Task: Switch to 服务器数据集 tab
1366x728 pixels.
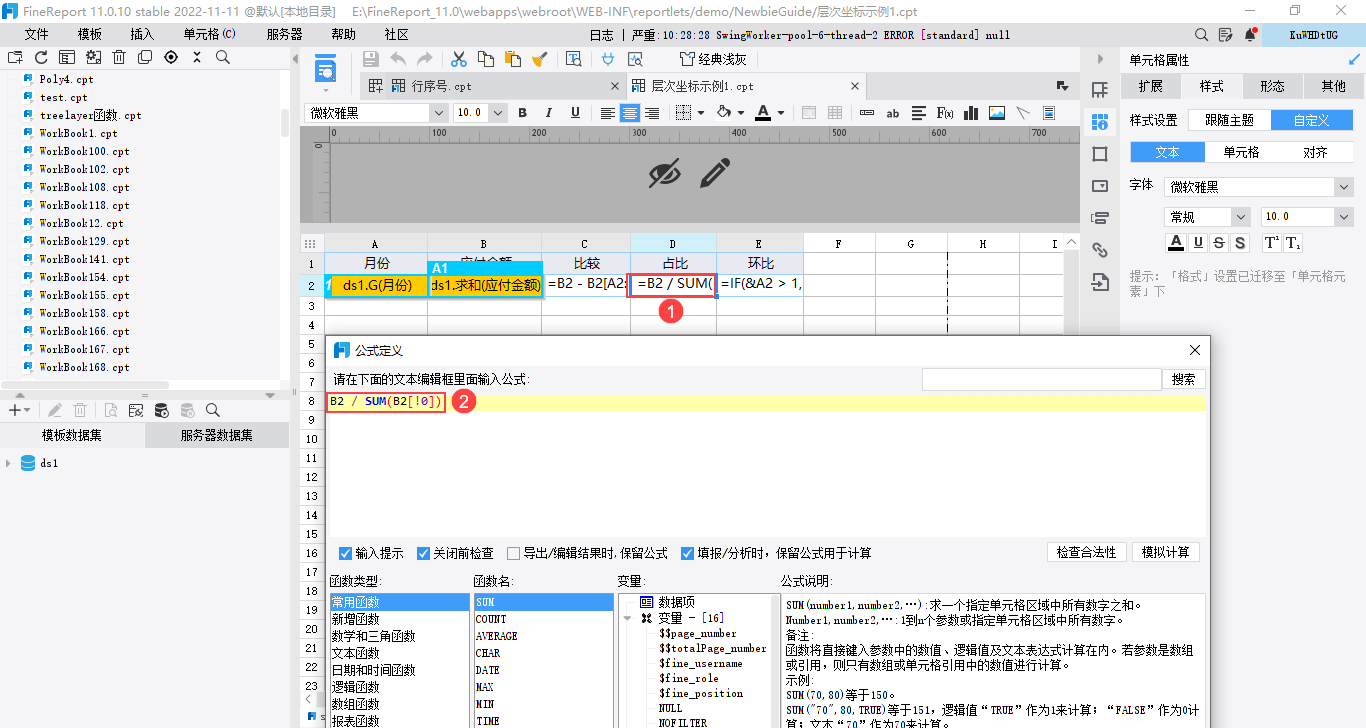Action: click(x=217, y=435)
